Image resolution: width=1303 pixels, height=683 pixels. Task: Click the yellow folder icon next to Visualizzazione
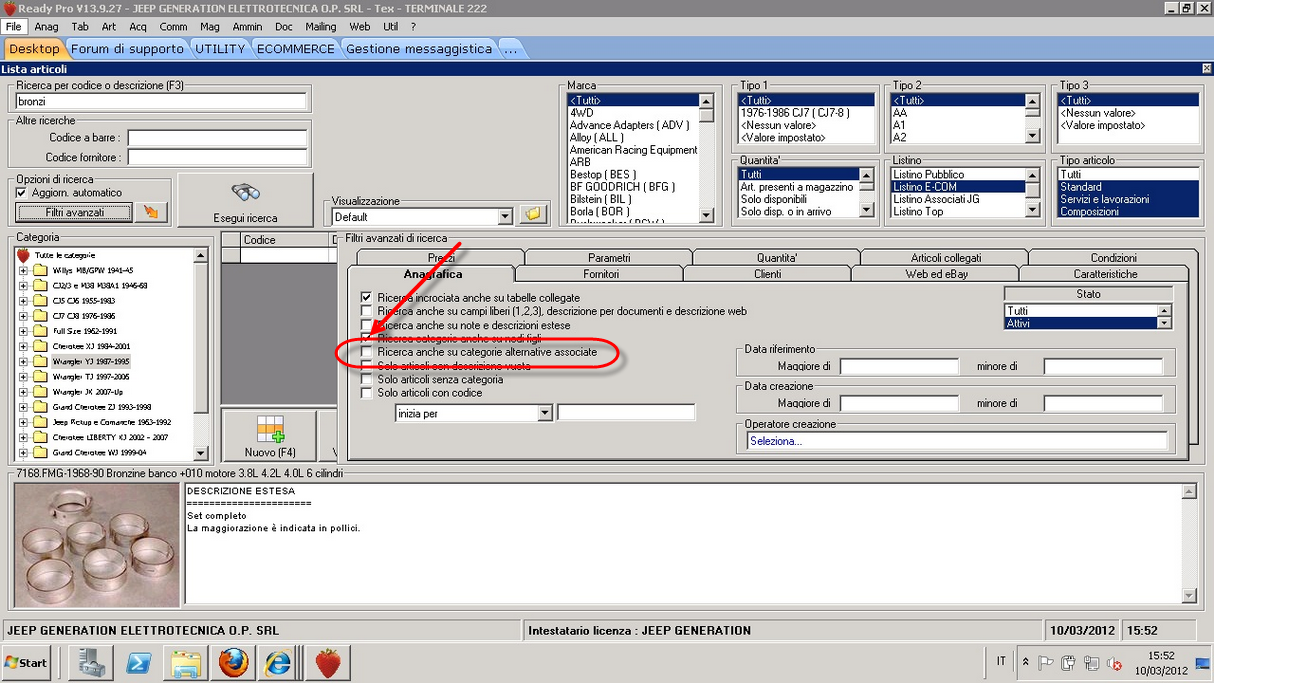(533, 215)
